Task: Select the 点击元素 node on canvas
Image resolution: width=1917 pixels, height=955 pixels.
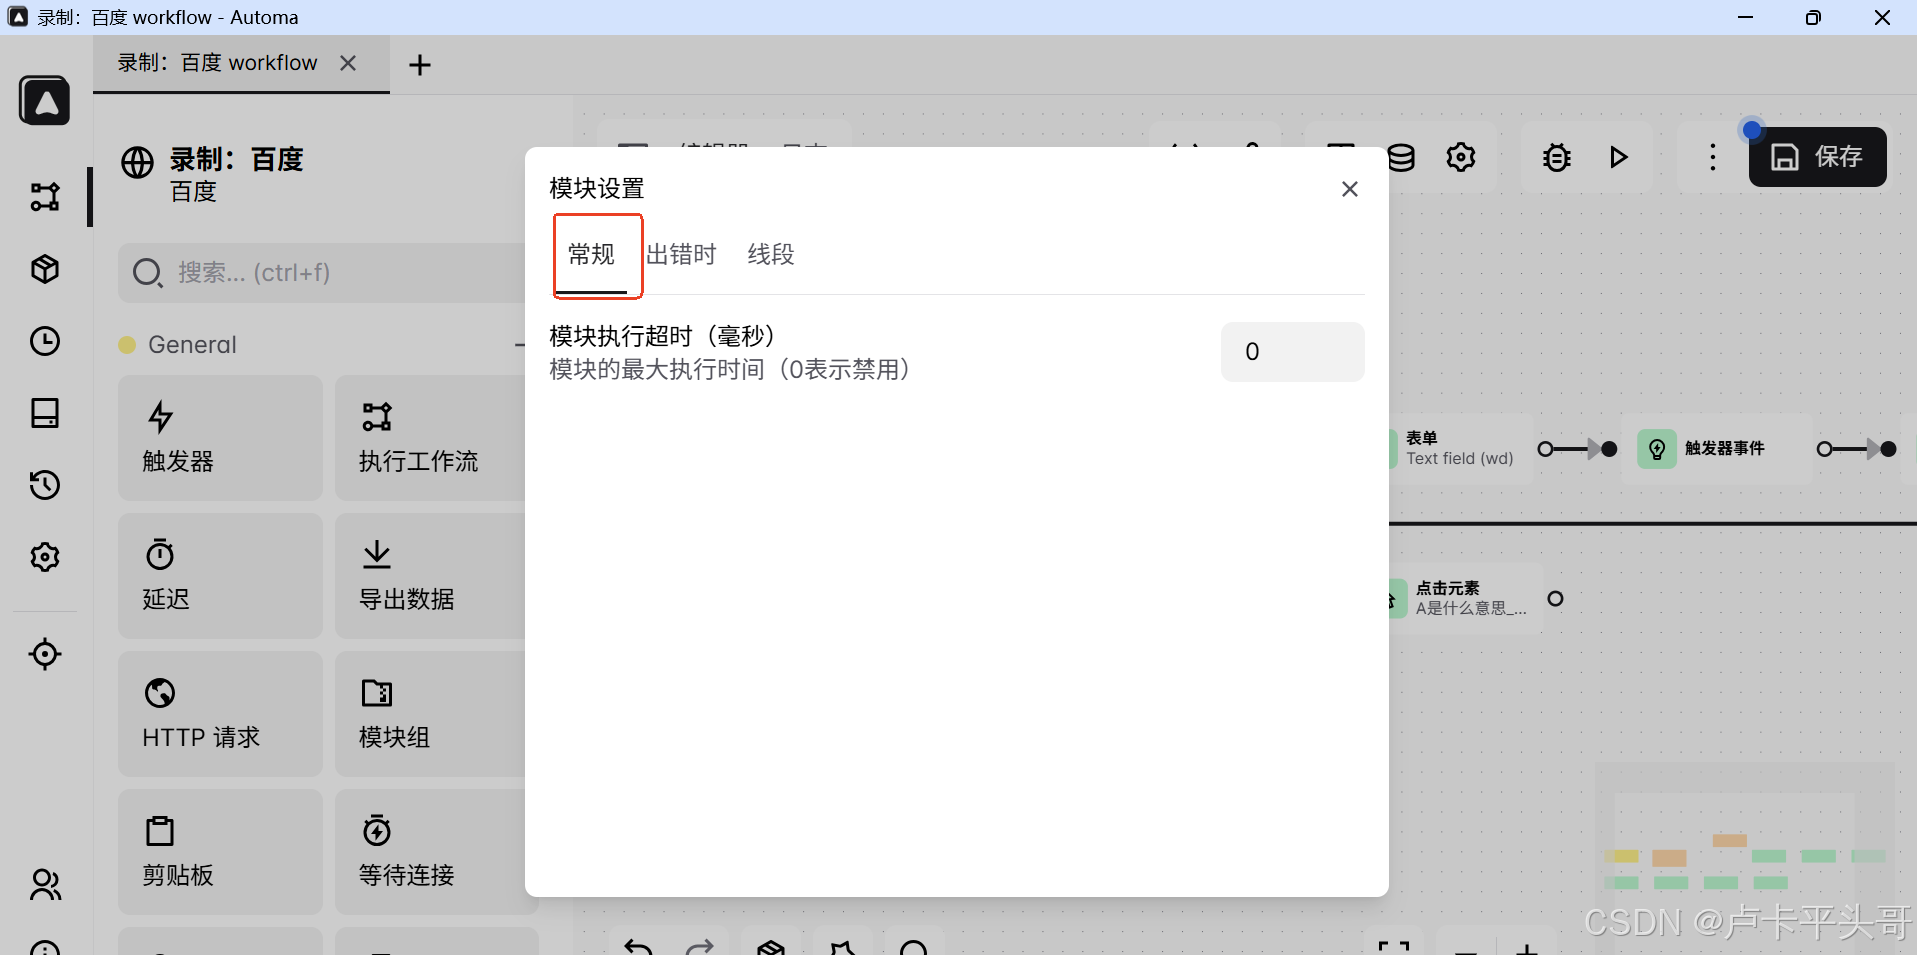Action: point(1465,598)
